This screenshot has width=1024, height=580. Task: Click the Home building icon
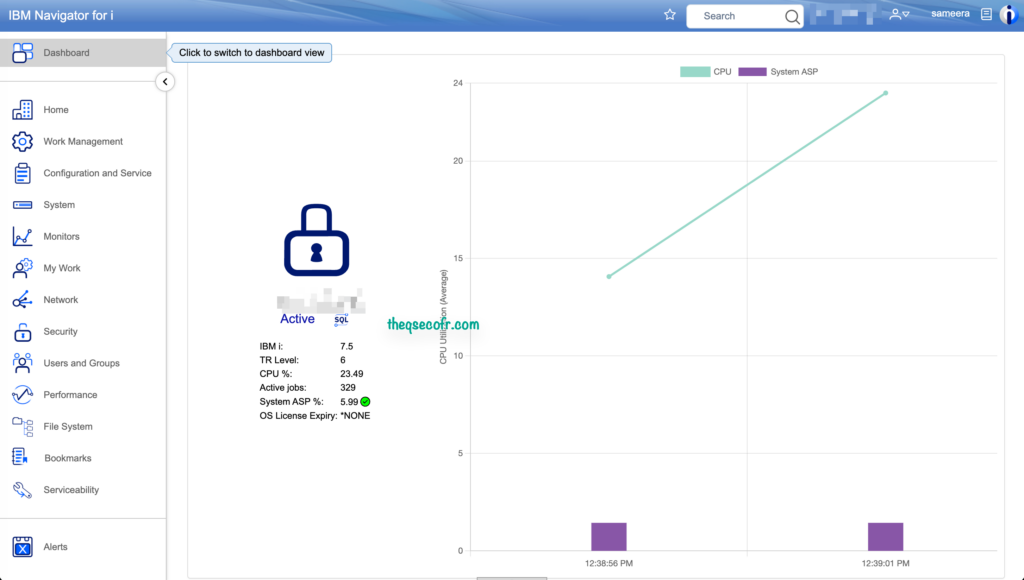point(22,110)
